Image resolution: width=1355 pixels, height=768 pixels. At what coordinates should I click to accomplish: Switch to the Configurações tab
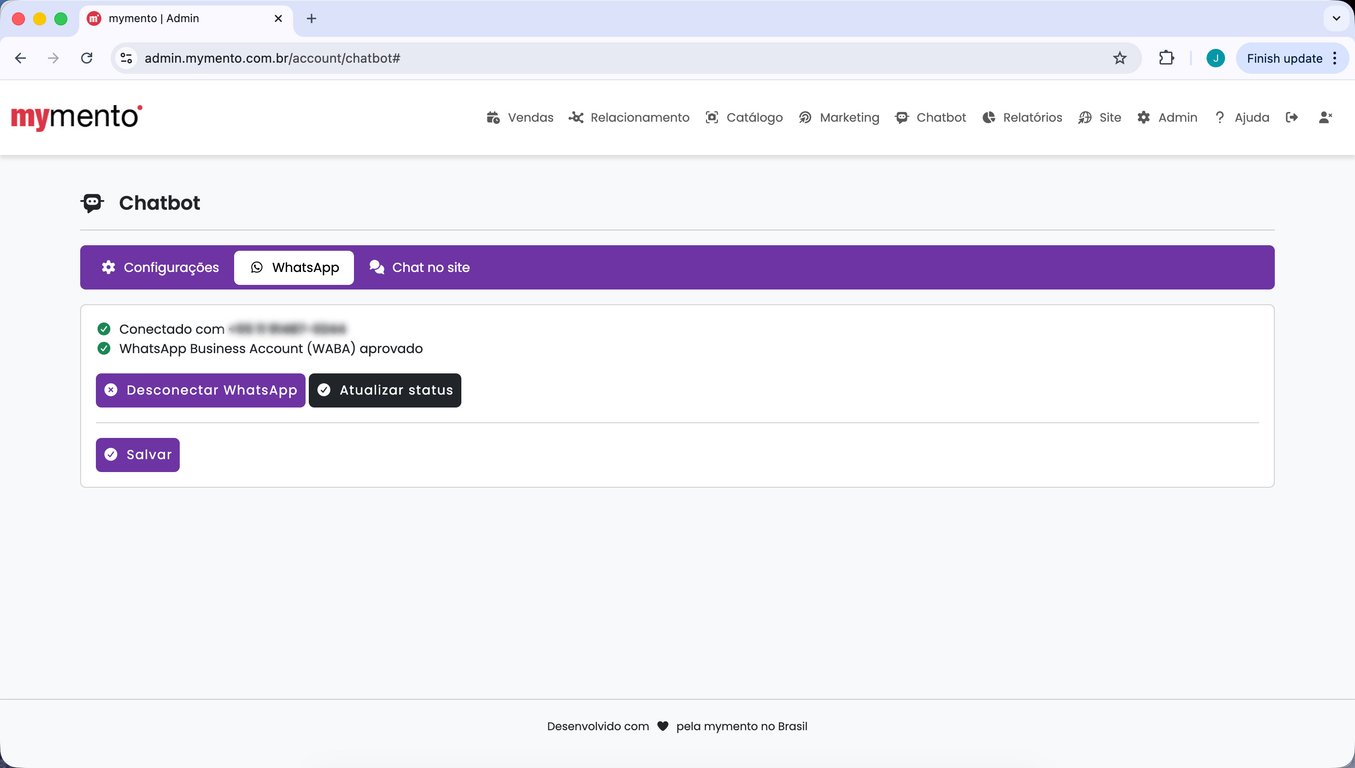160,268
